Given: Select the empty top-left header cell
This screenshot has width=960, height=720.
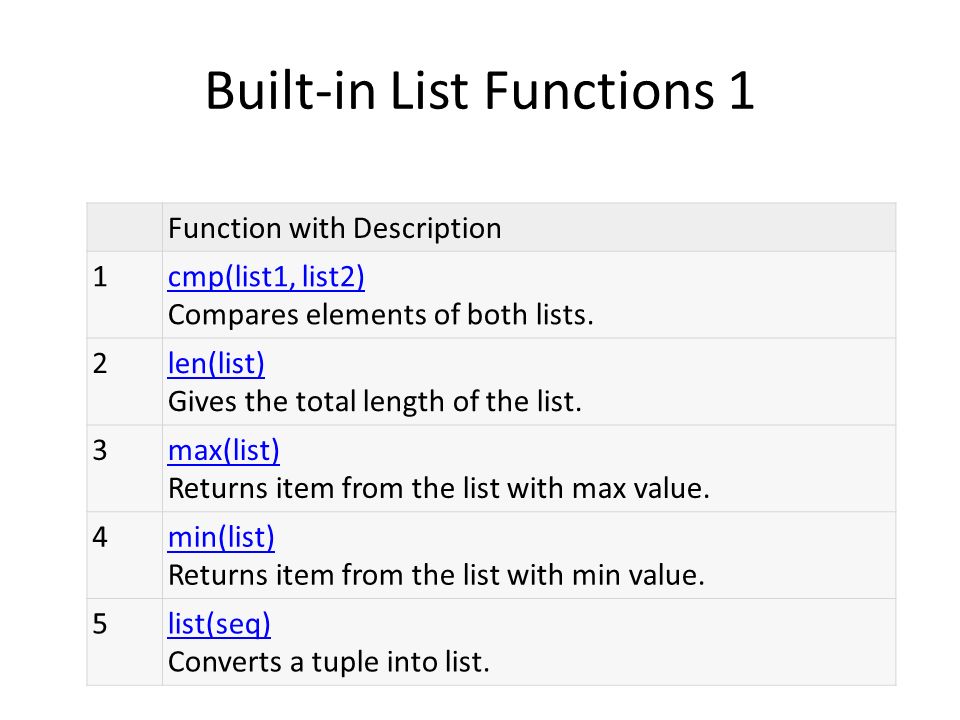Looking at the screenshot, I should (124, 227).
